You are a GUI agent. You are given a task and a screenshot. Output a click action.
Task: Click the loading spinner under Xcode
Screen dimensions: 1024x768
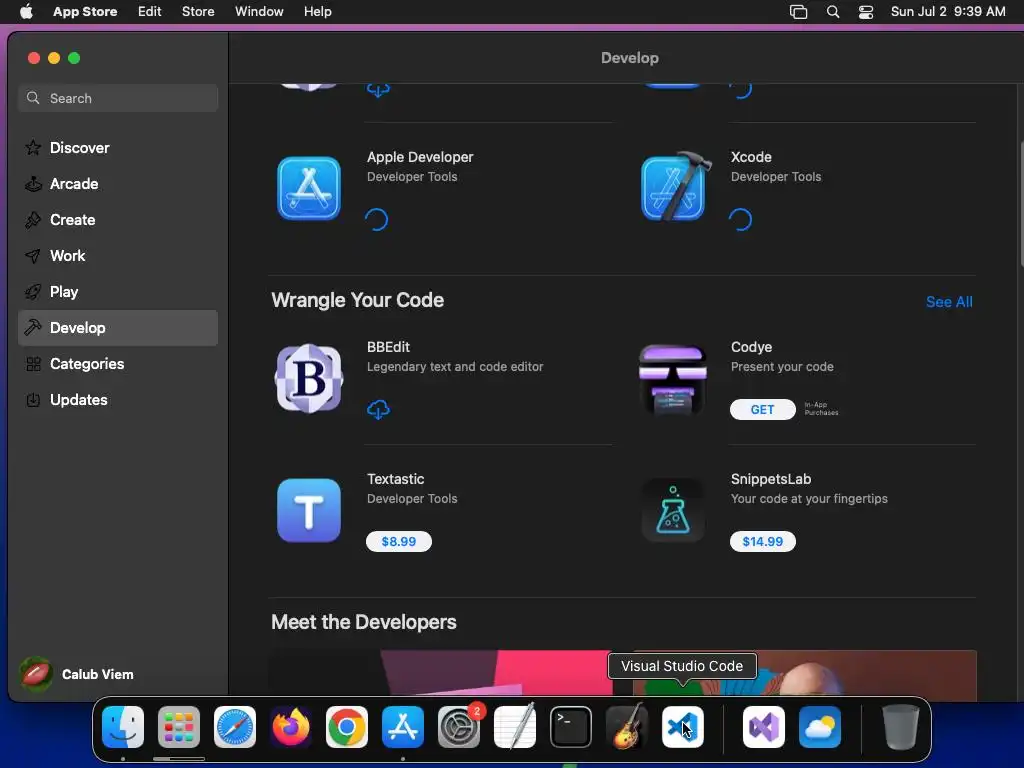(x=741, y=219)
